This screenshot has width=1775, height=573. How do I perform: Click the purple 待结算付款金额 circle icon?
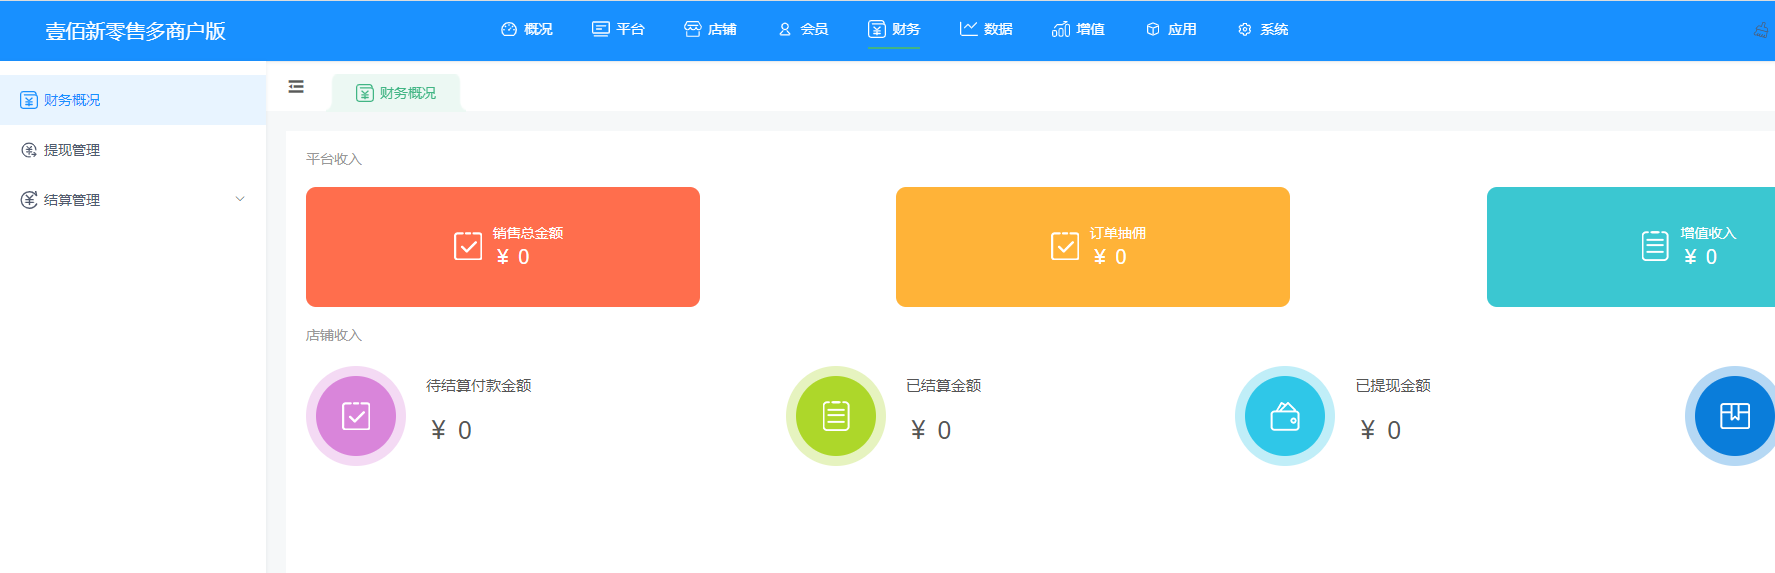tap(356, 416)
